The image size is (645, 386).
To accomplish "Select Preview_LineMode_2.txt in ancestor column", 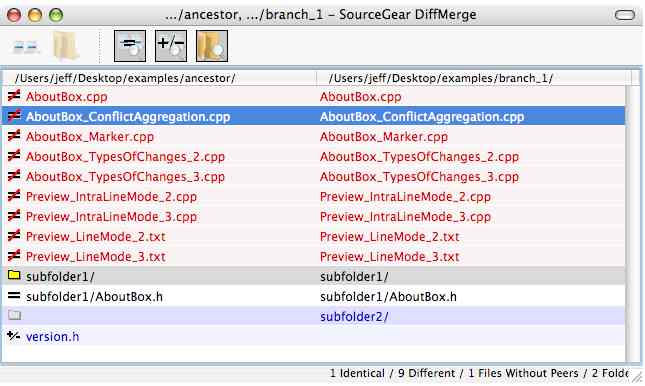I will point(96,237).
